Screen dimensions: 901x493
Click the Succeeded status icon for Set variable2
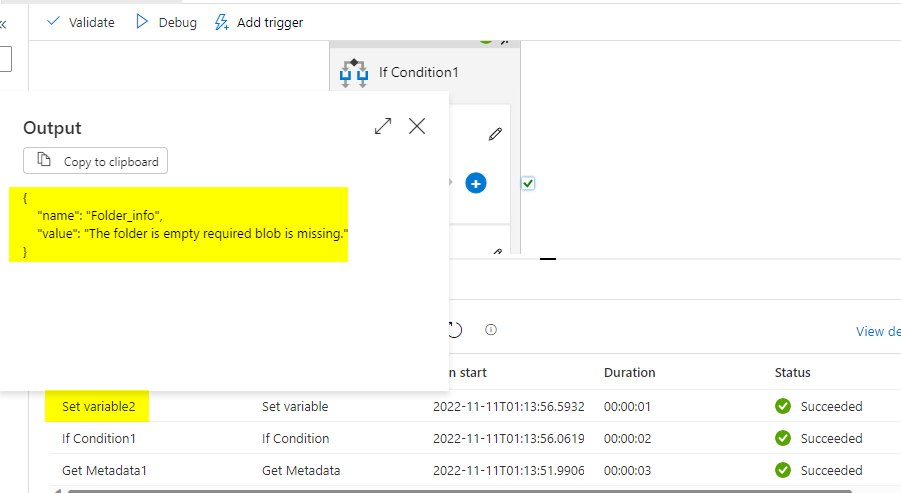783,406
